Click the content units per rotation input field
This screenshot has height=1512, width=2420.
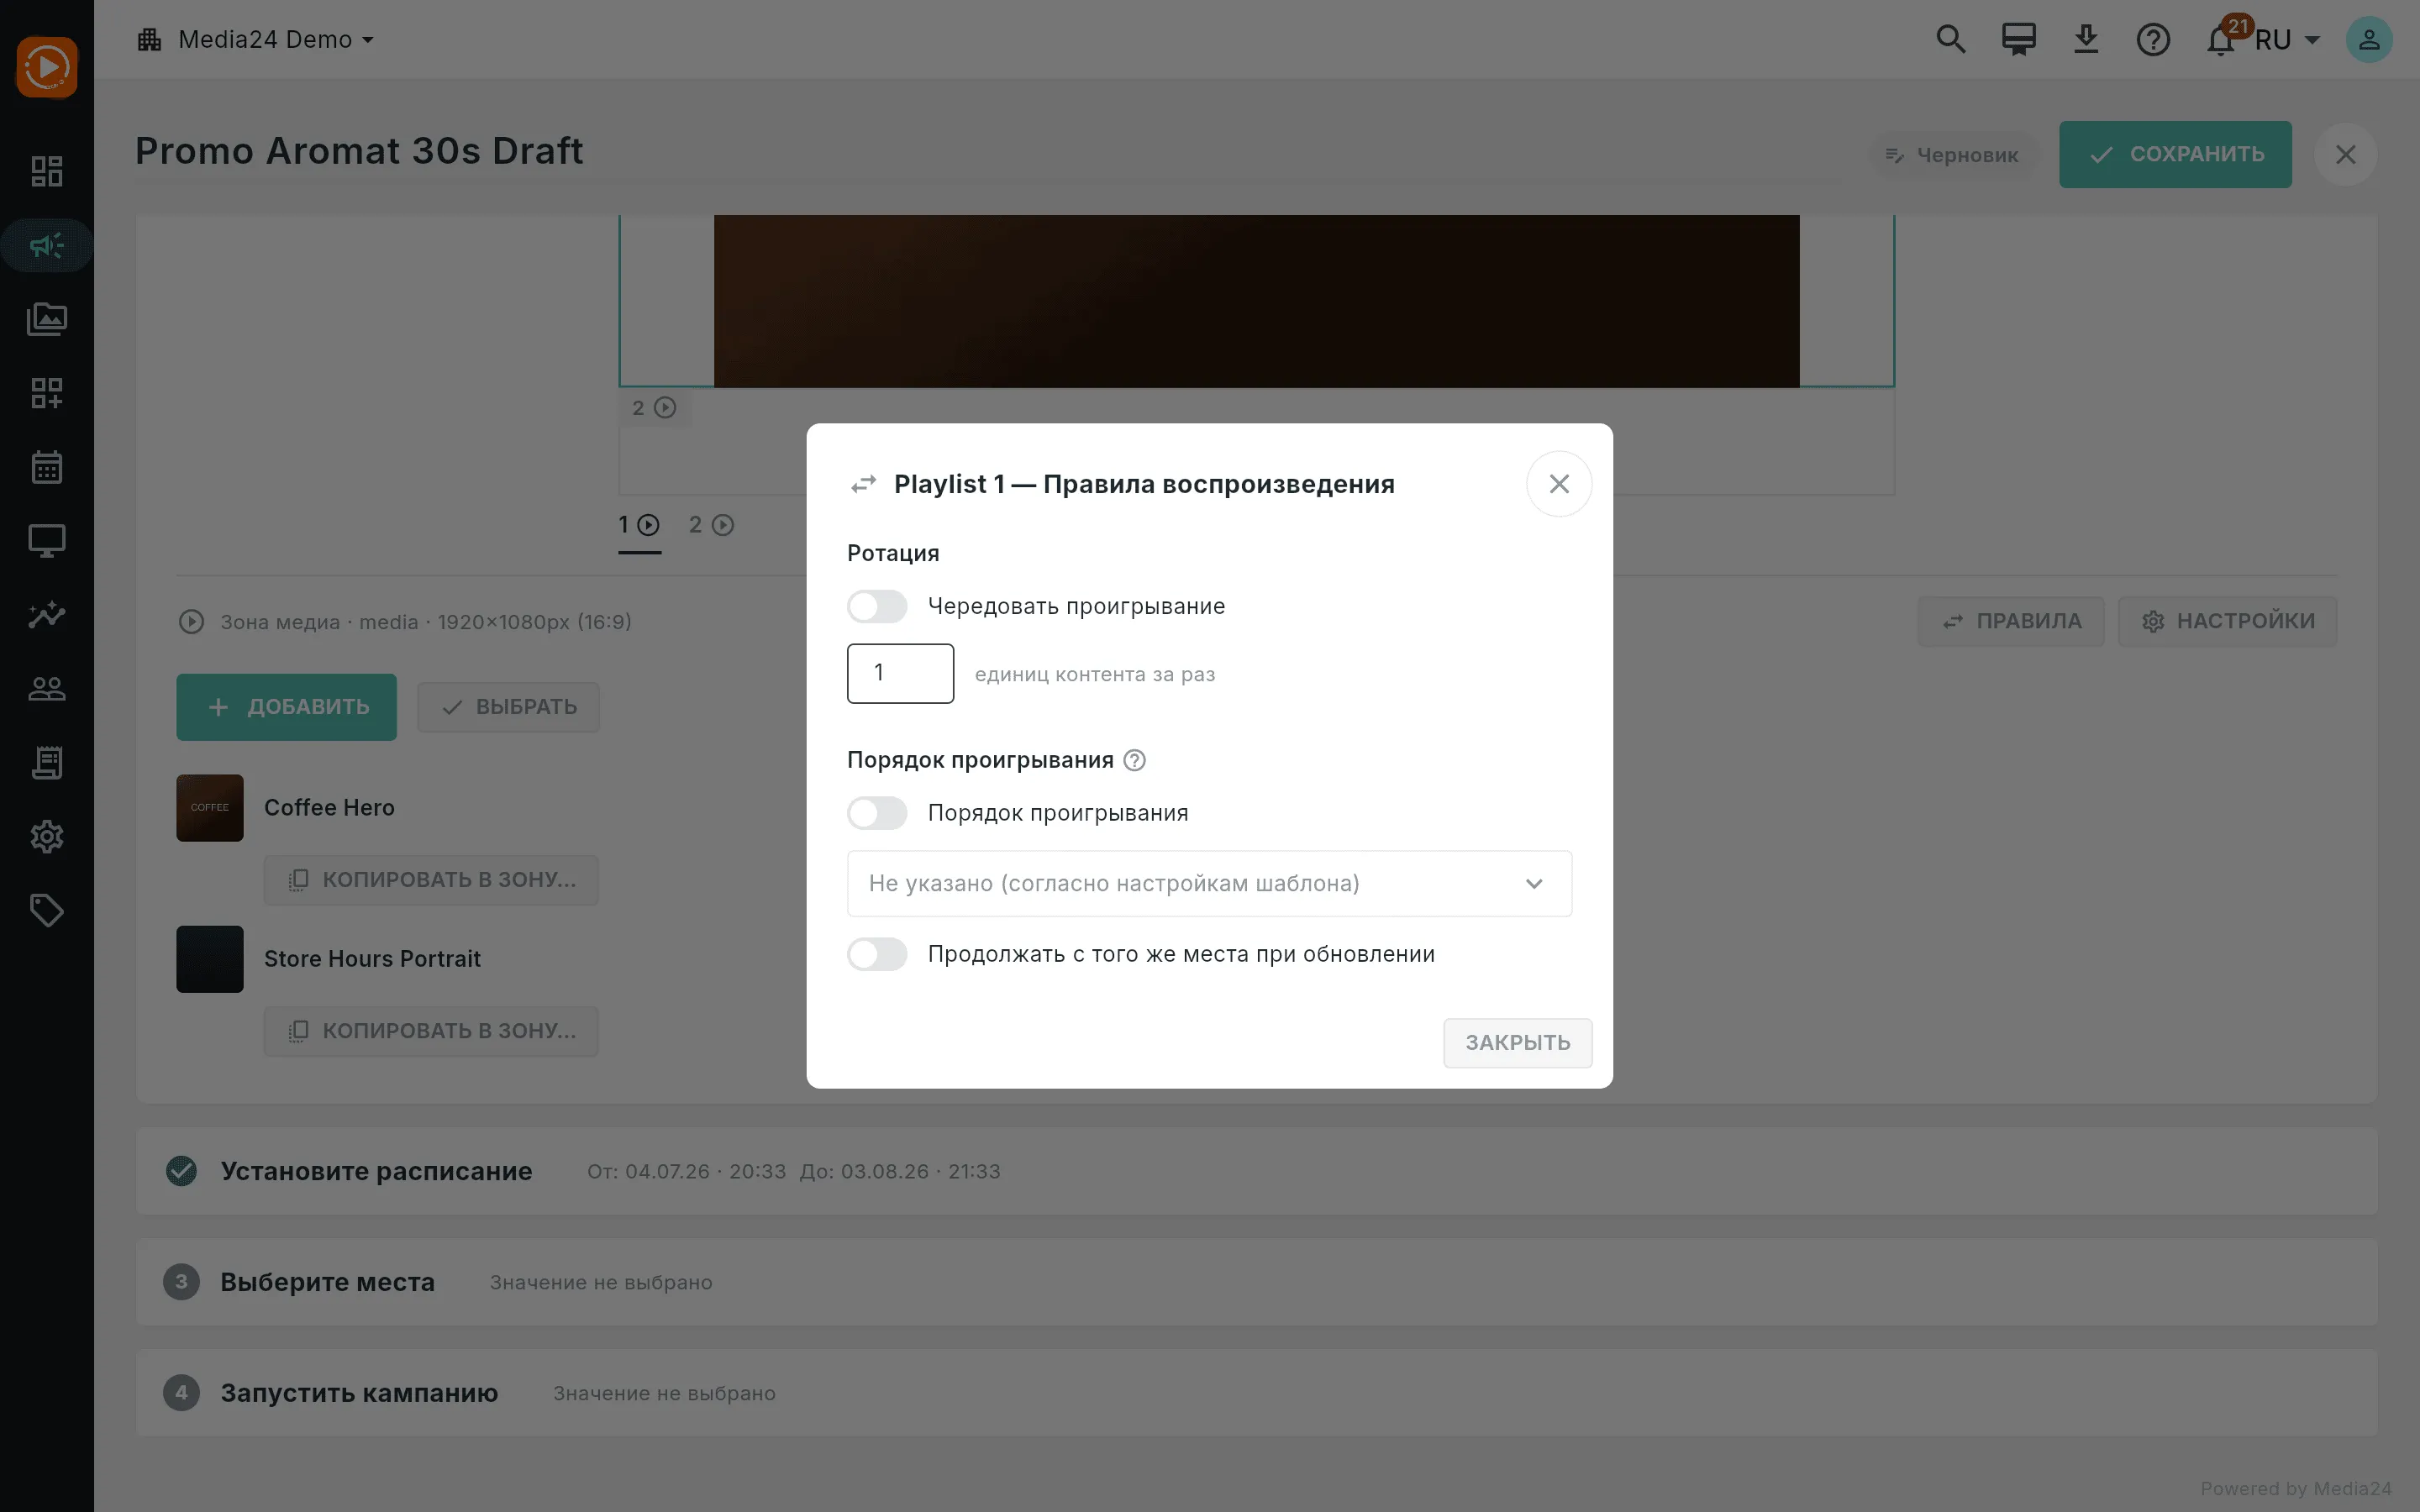(x=900, y=673)
